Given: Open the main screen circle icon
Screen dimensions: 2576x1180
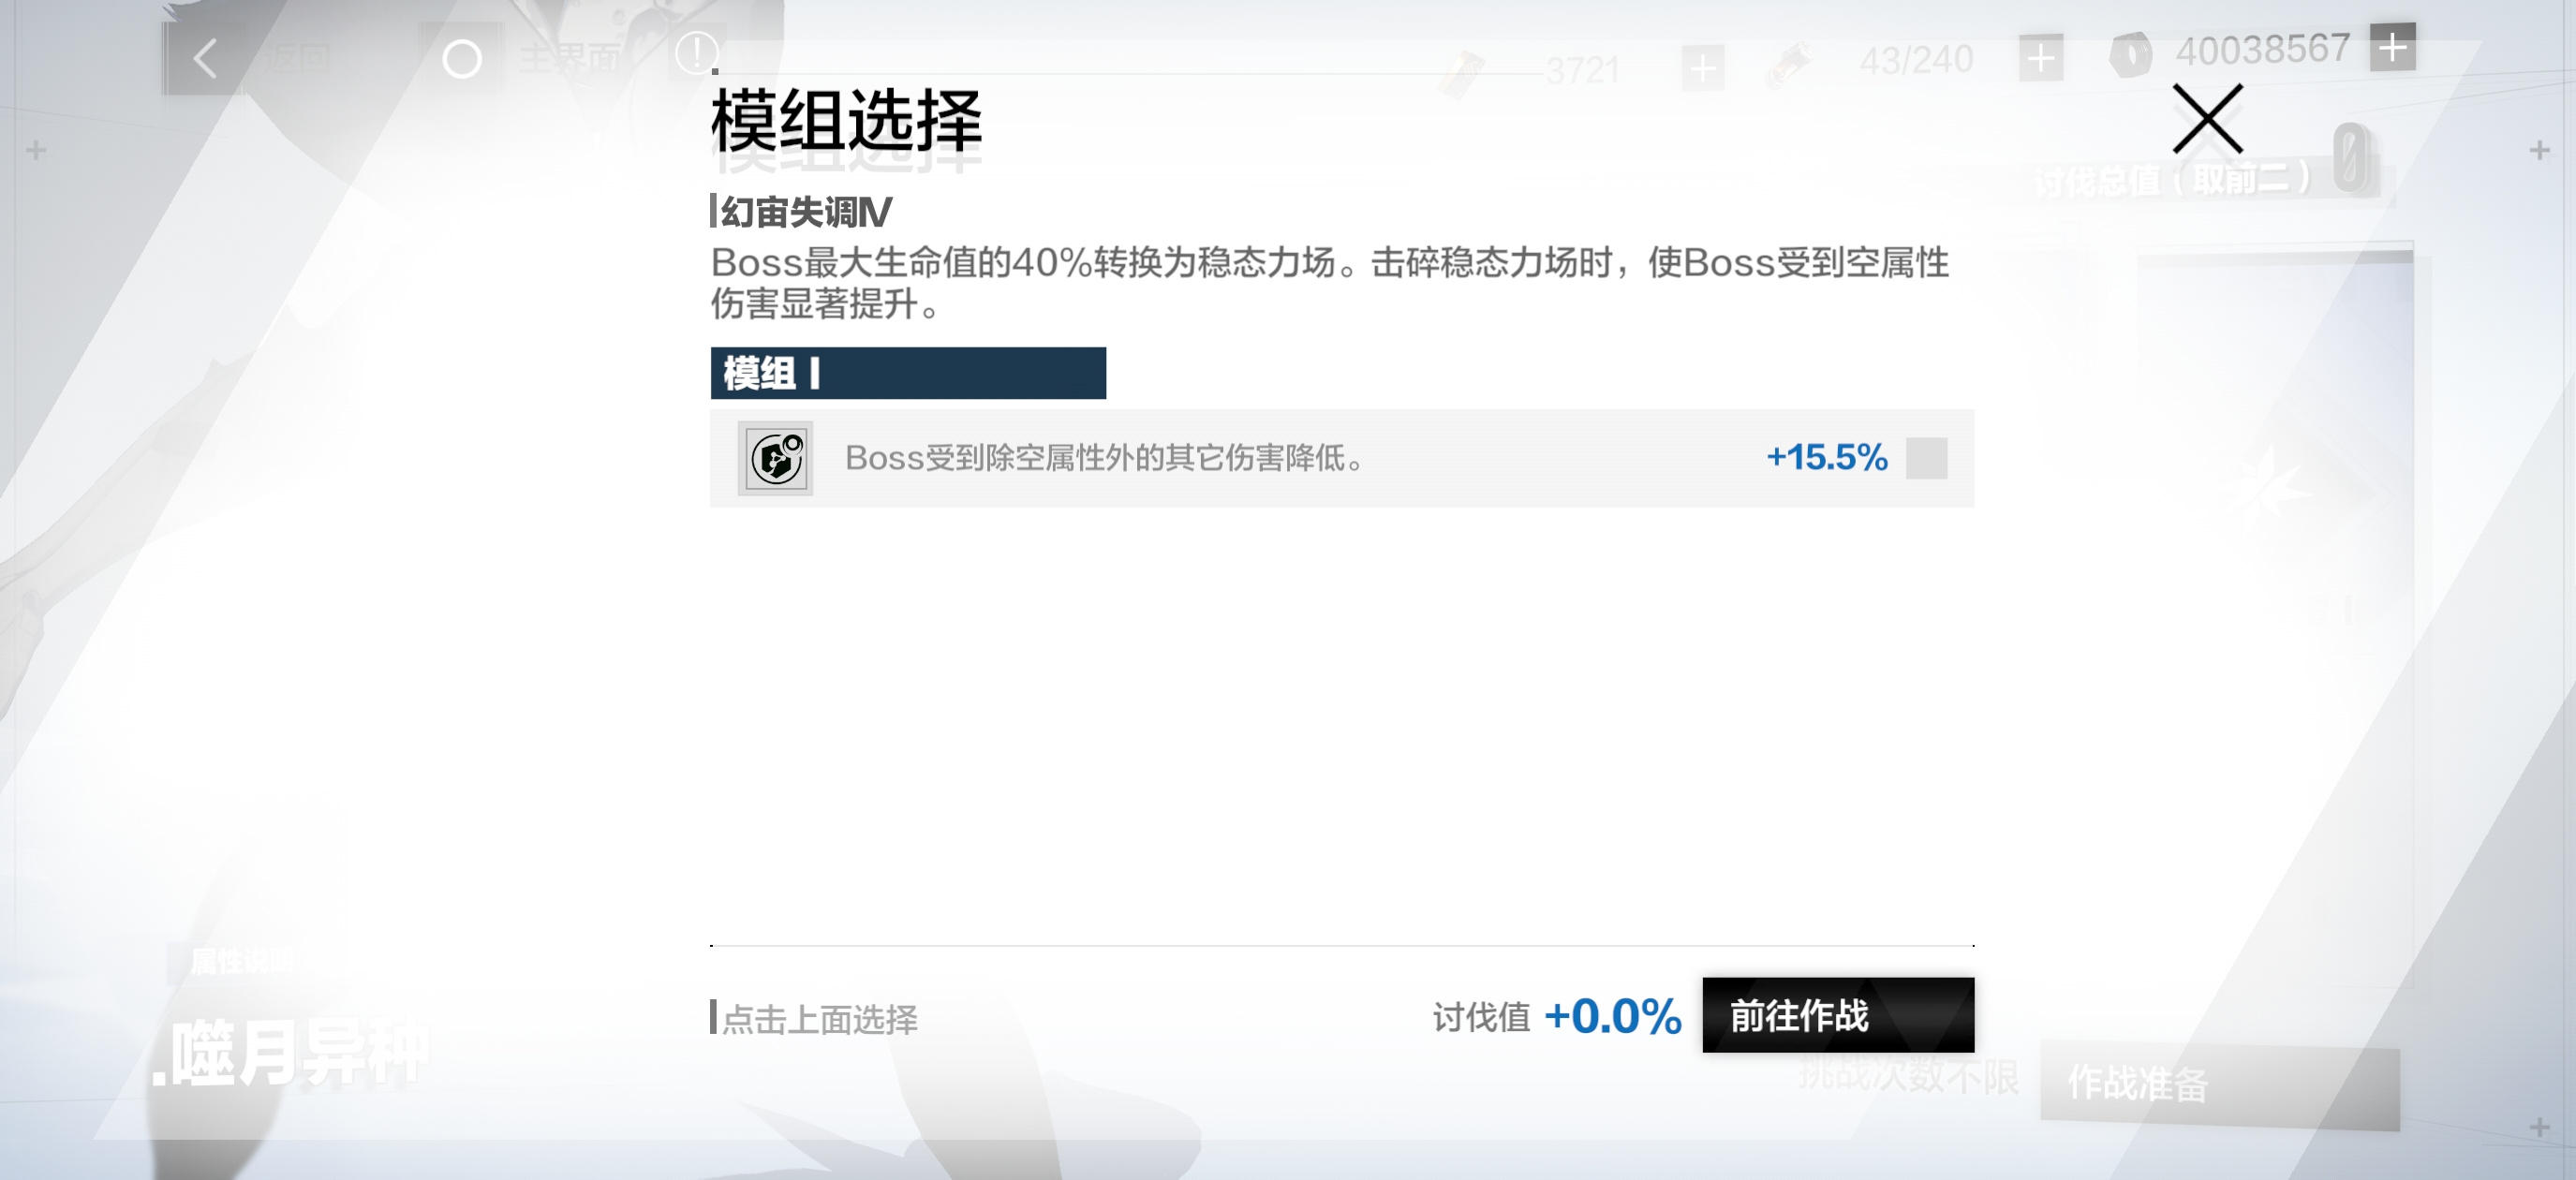Looking at the screenshot, I should tap(461, 59).
